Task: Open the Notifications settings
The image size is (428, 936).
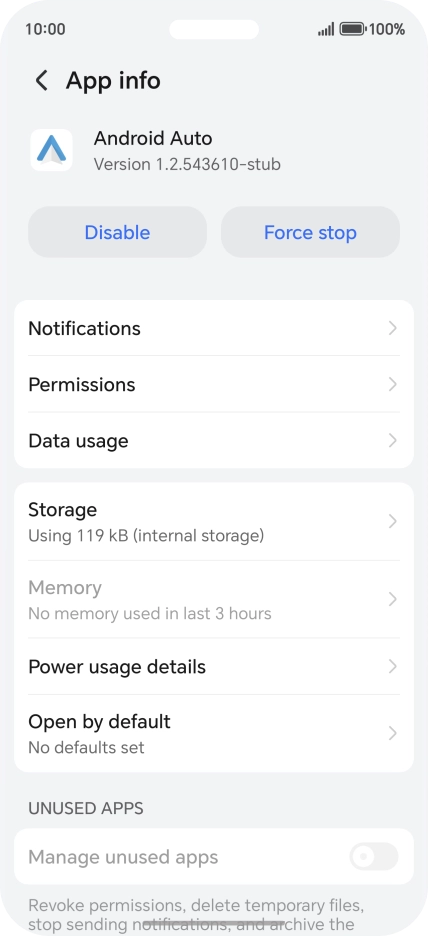Action: coord(214,328)
